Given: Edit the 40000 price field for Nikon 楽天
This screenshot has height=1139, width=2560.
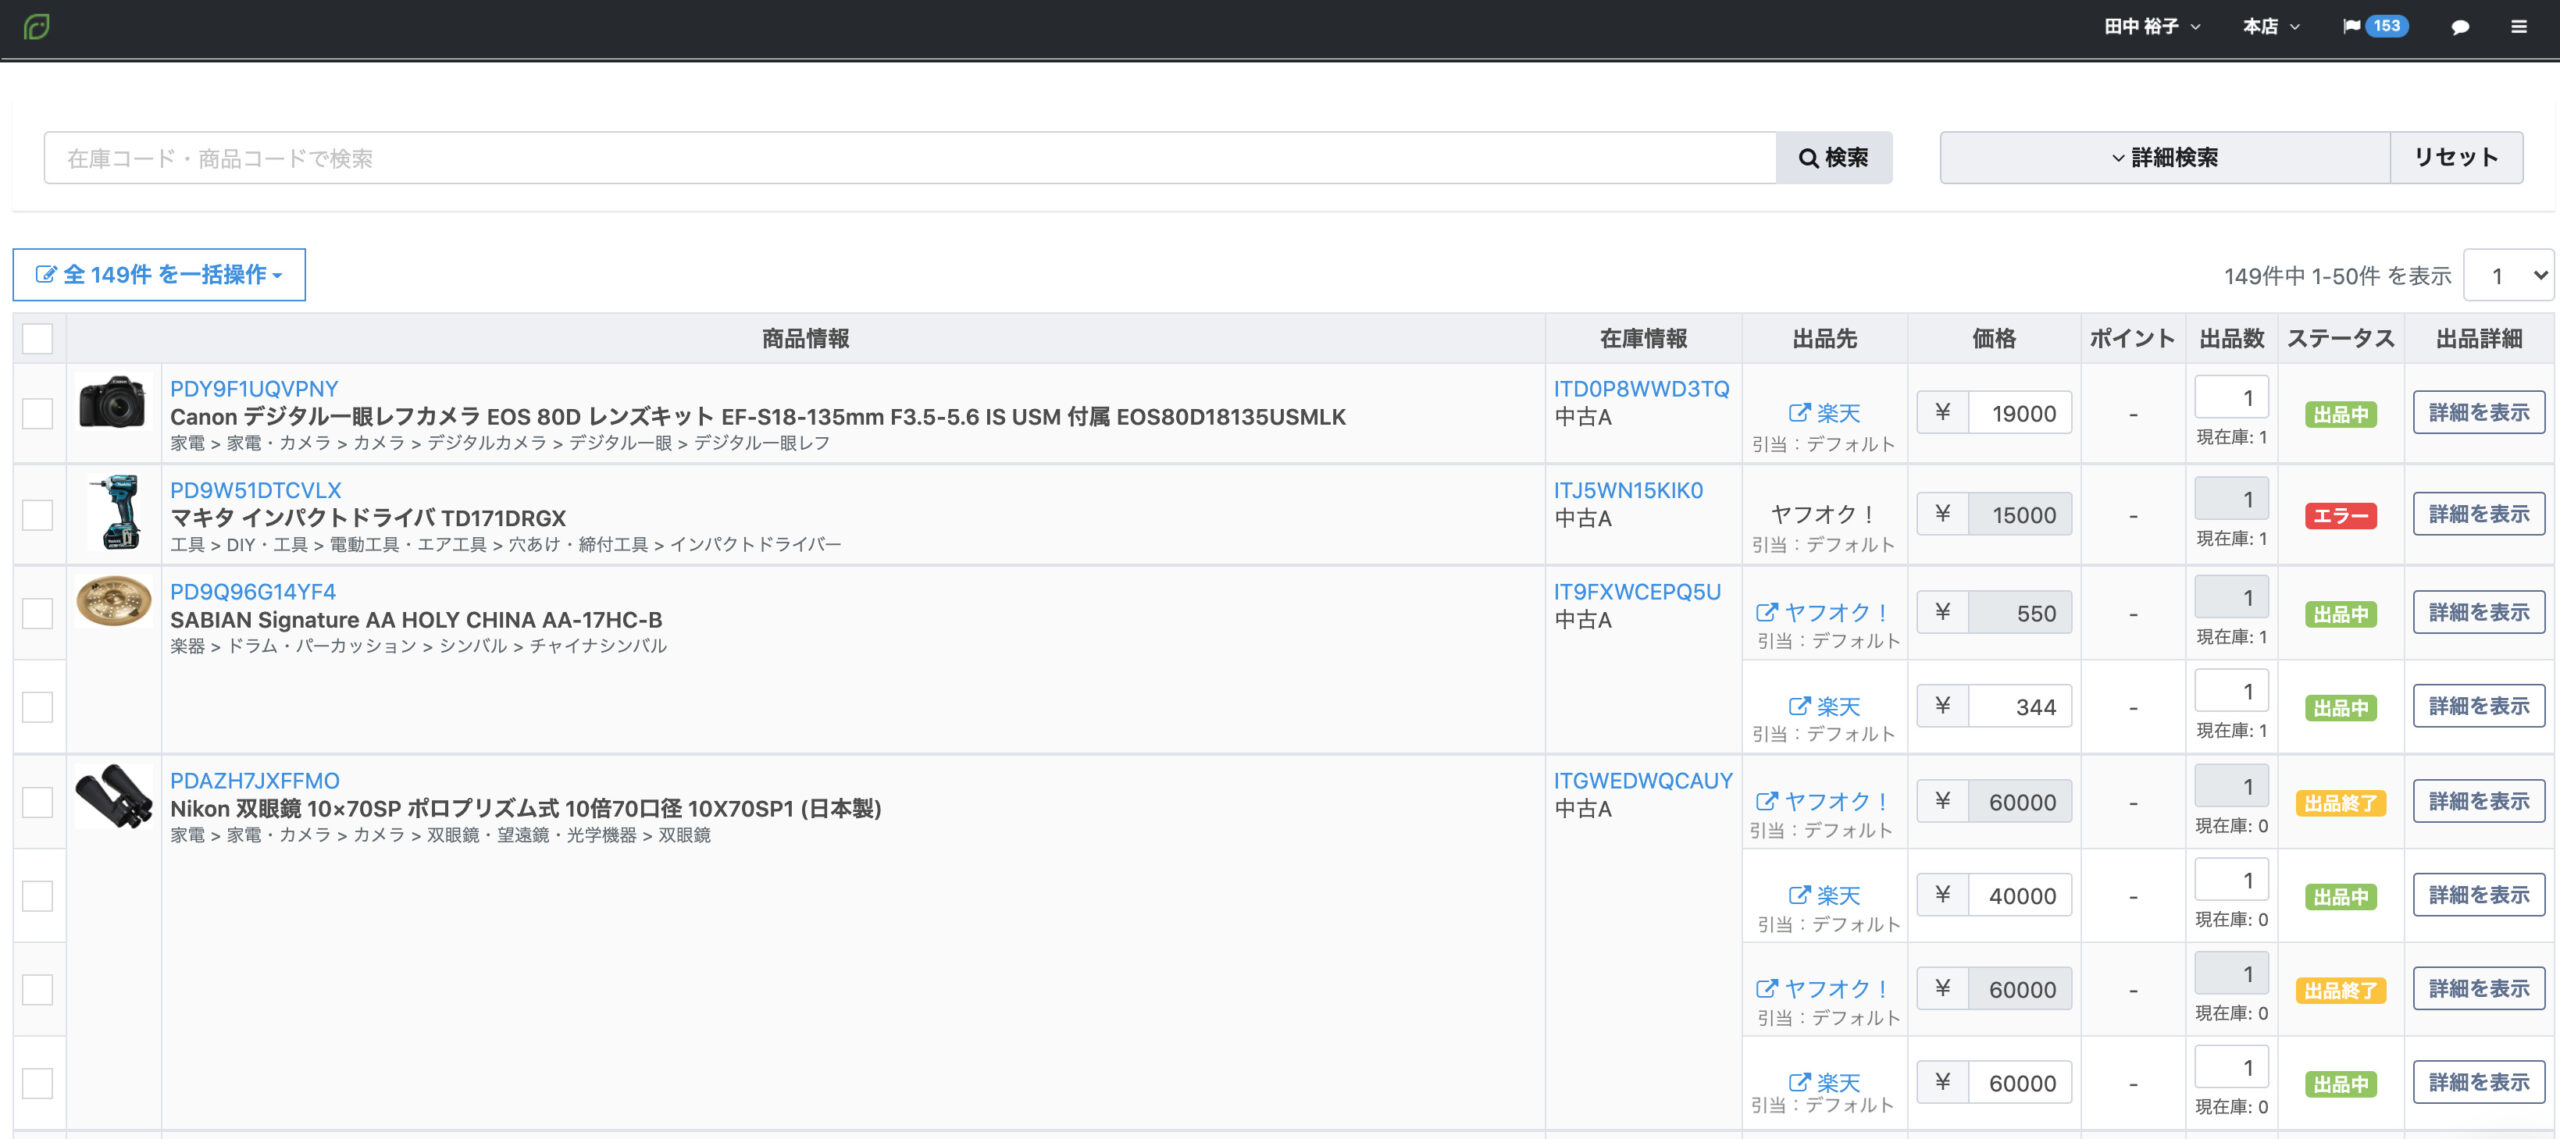Looking at the screenshot, I should (2020, 895).
